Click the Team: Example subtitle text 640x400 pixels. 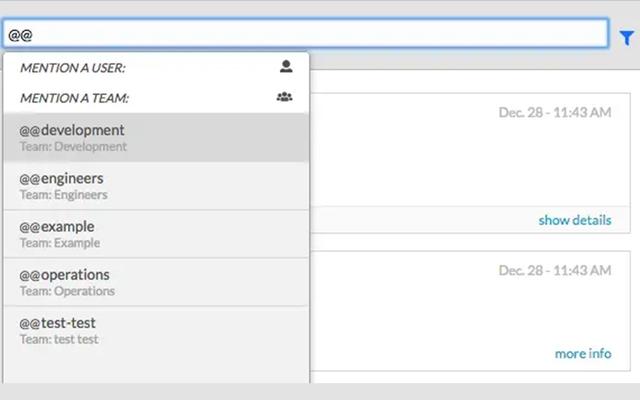60,243
